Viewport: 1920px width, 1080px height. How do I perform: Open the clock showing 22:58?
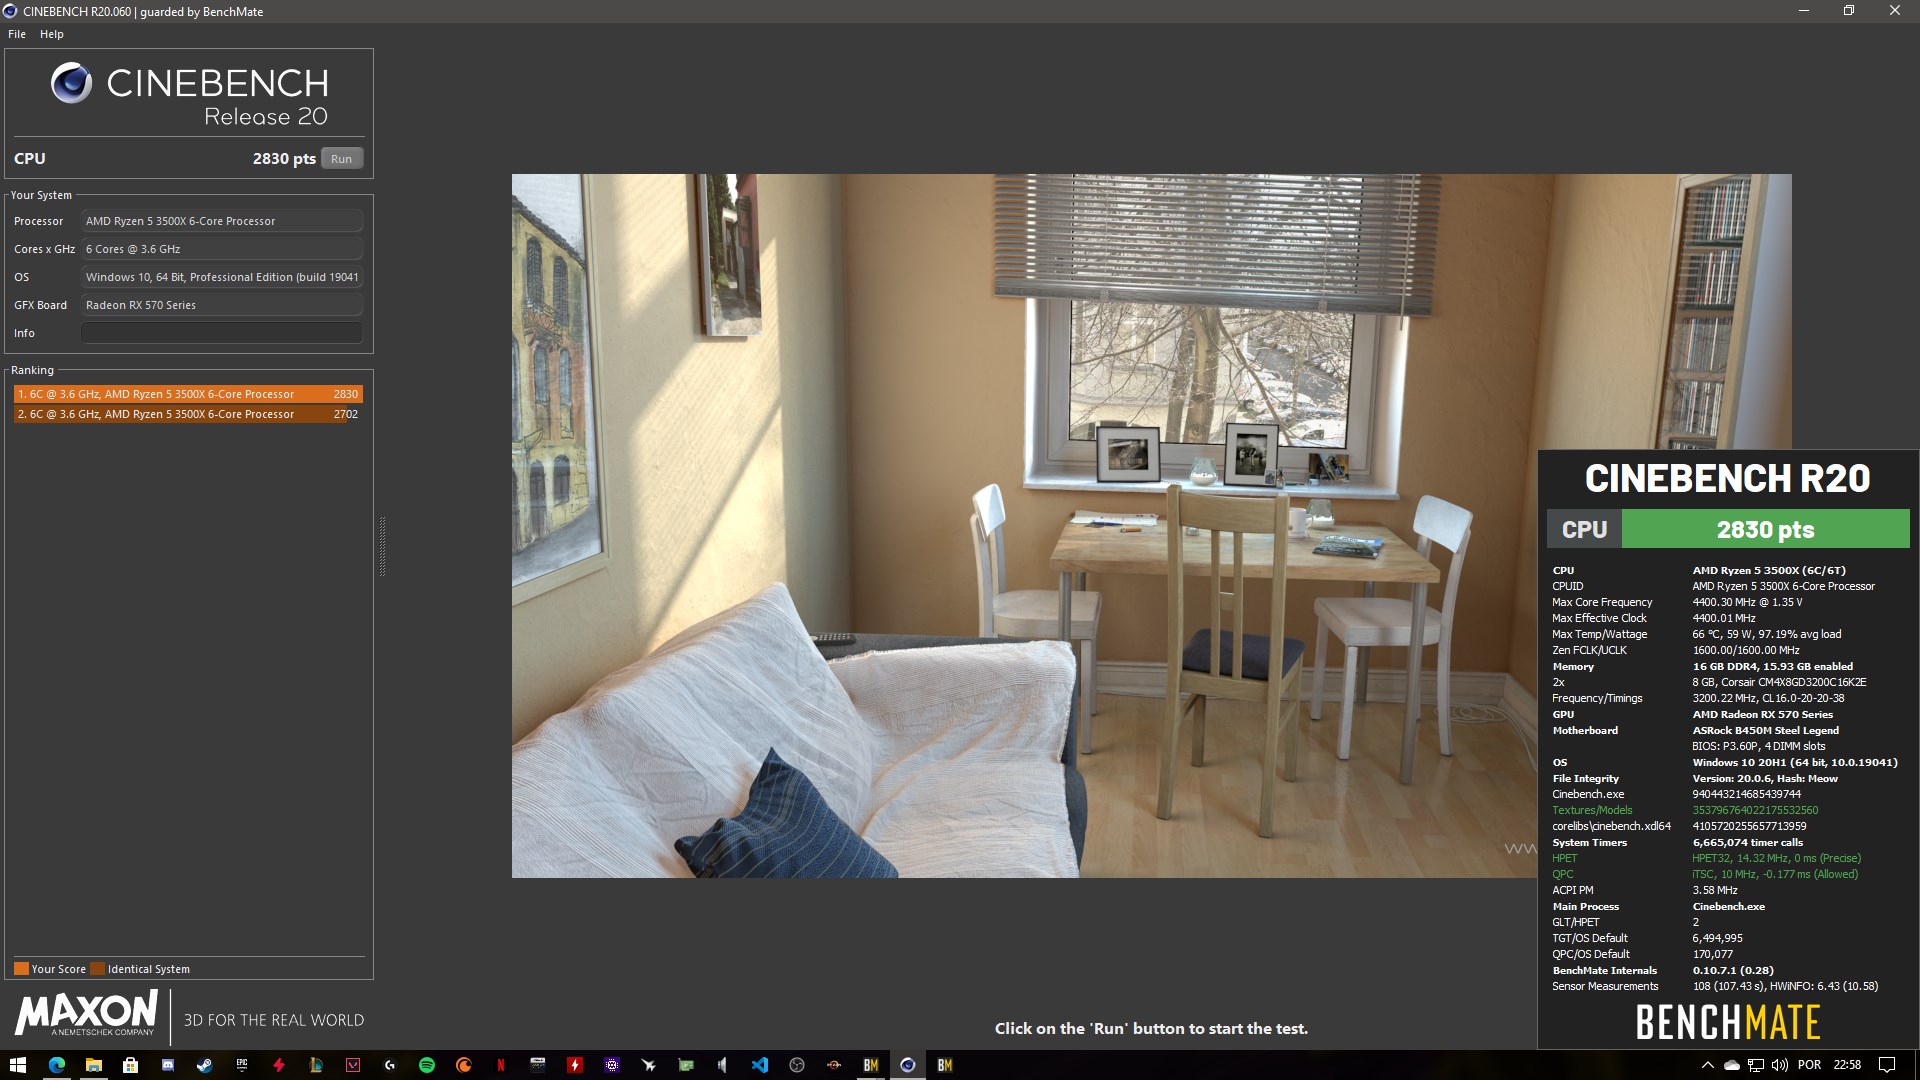(1847, 1065)
